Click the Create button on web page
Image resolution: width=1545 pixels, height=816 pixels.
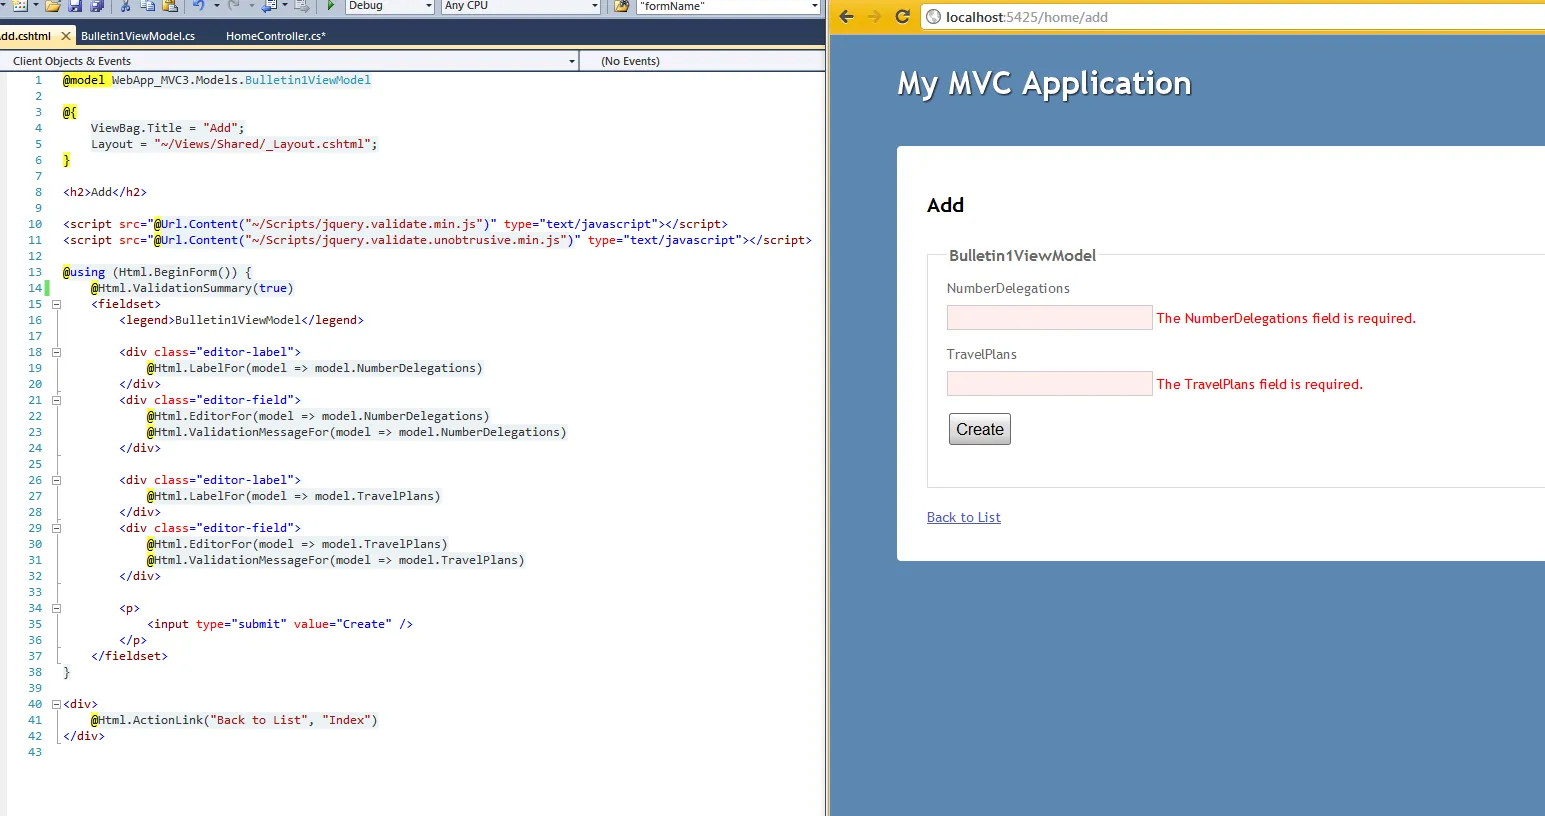click(x=980, y=429)
